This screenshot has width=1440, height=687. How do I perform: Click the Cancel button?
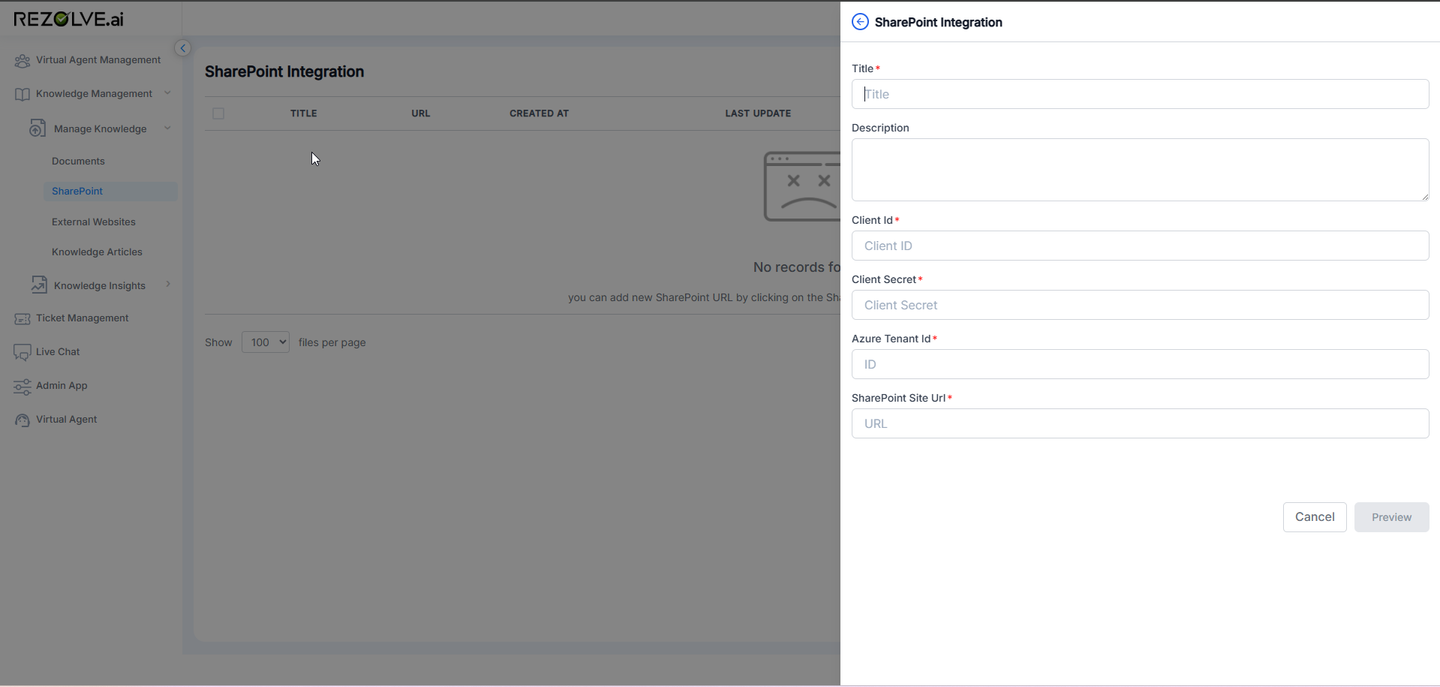pos(1314,517)
